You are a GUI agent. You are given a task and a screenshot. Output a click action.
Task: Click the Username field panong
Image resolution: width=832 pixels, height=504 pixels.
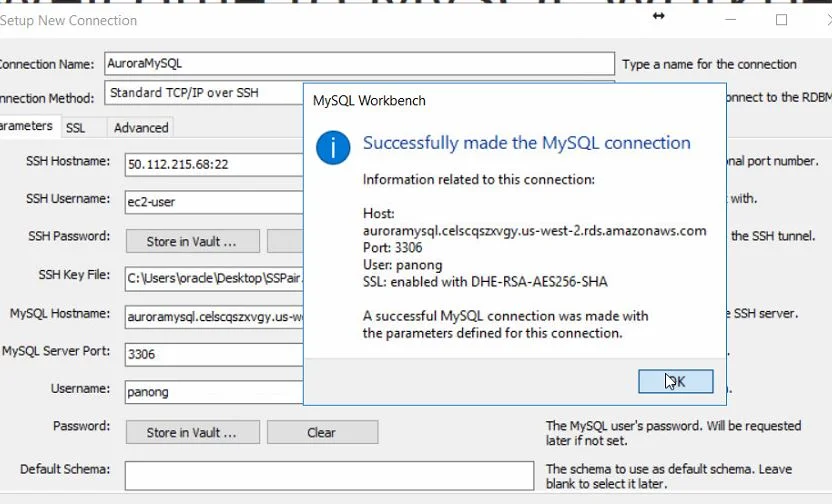[214, 392]
